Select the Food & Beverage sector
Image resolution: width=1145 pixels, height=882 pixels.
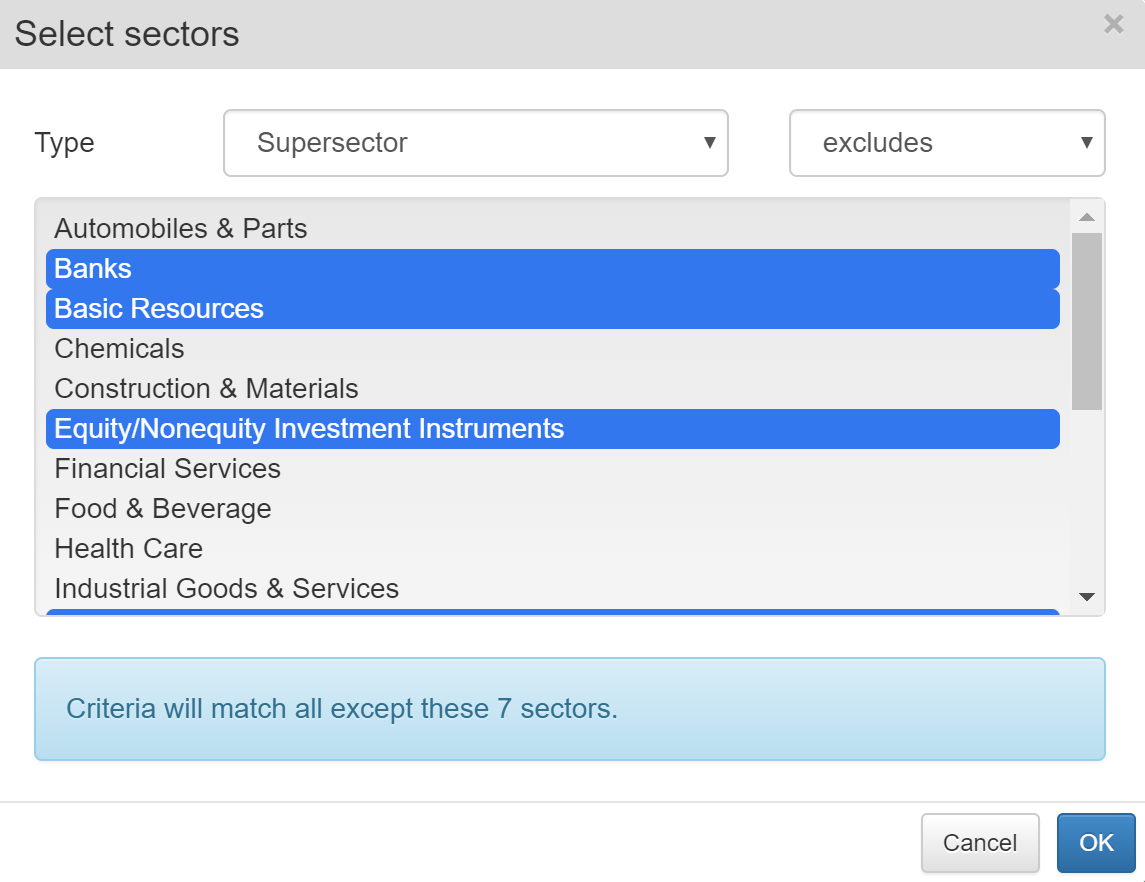(553, 509)
